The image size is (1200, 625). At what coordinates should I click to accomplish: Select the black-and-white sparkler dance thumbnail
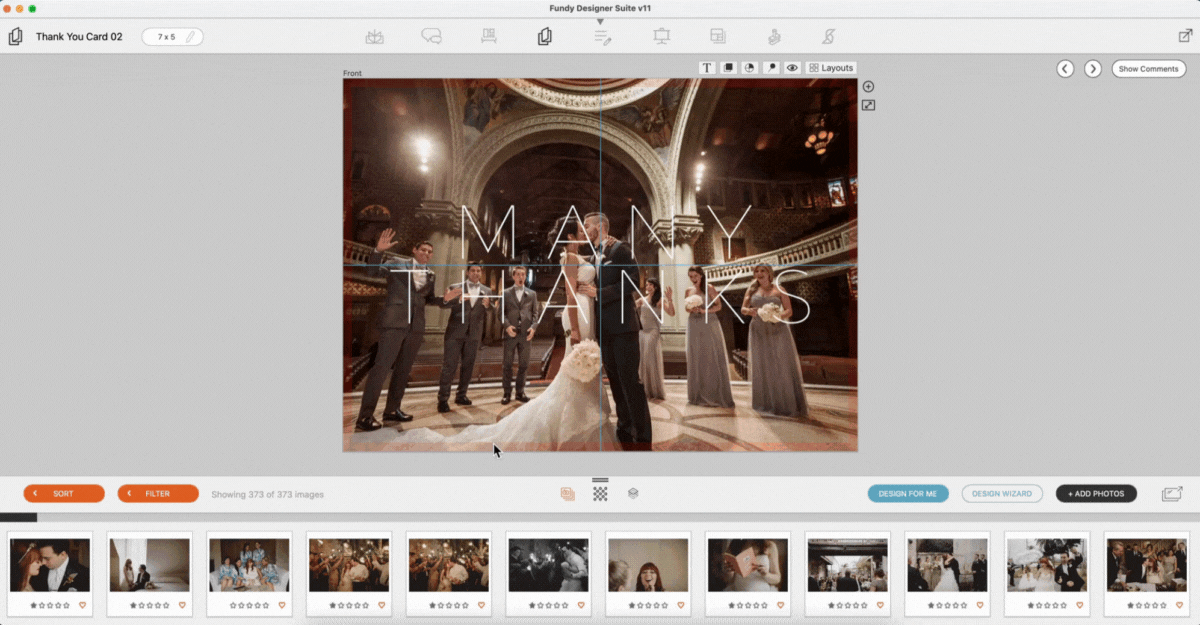click(x=548, y=565)
